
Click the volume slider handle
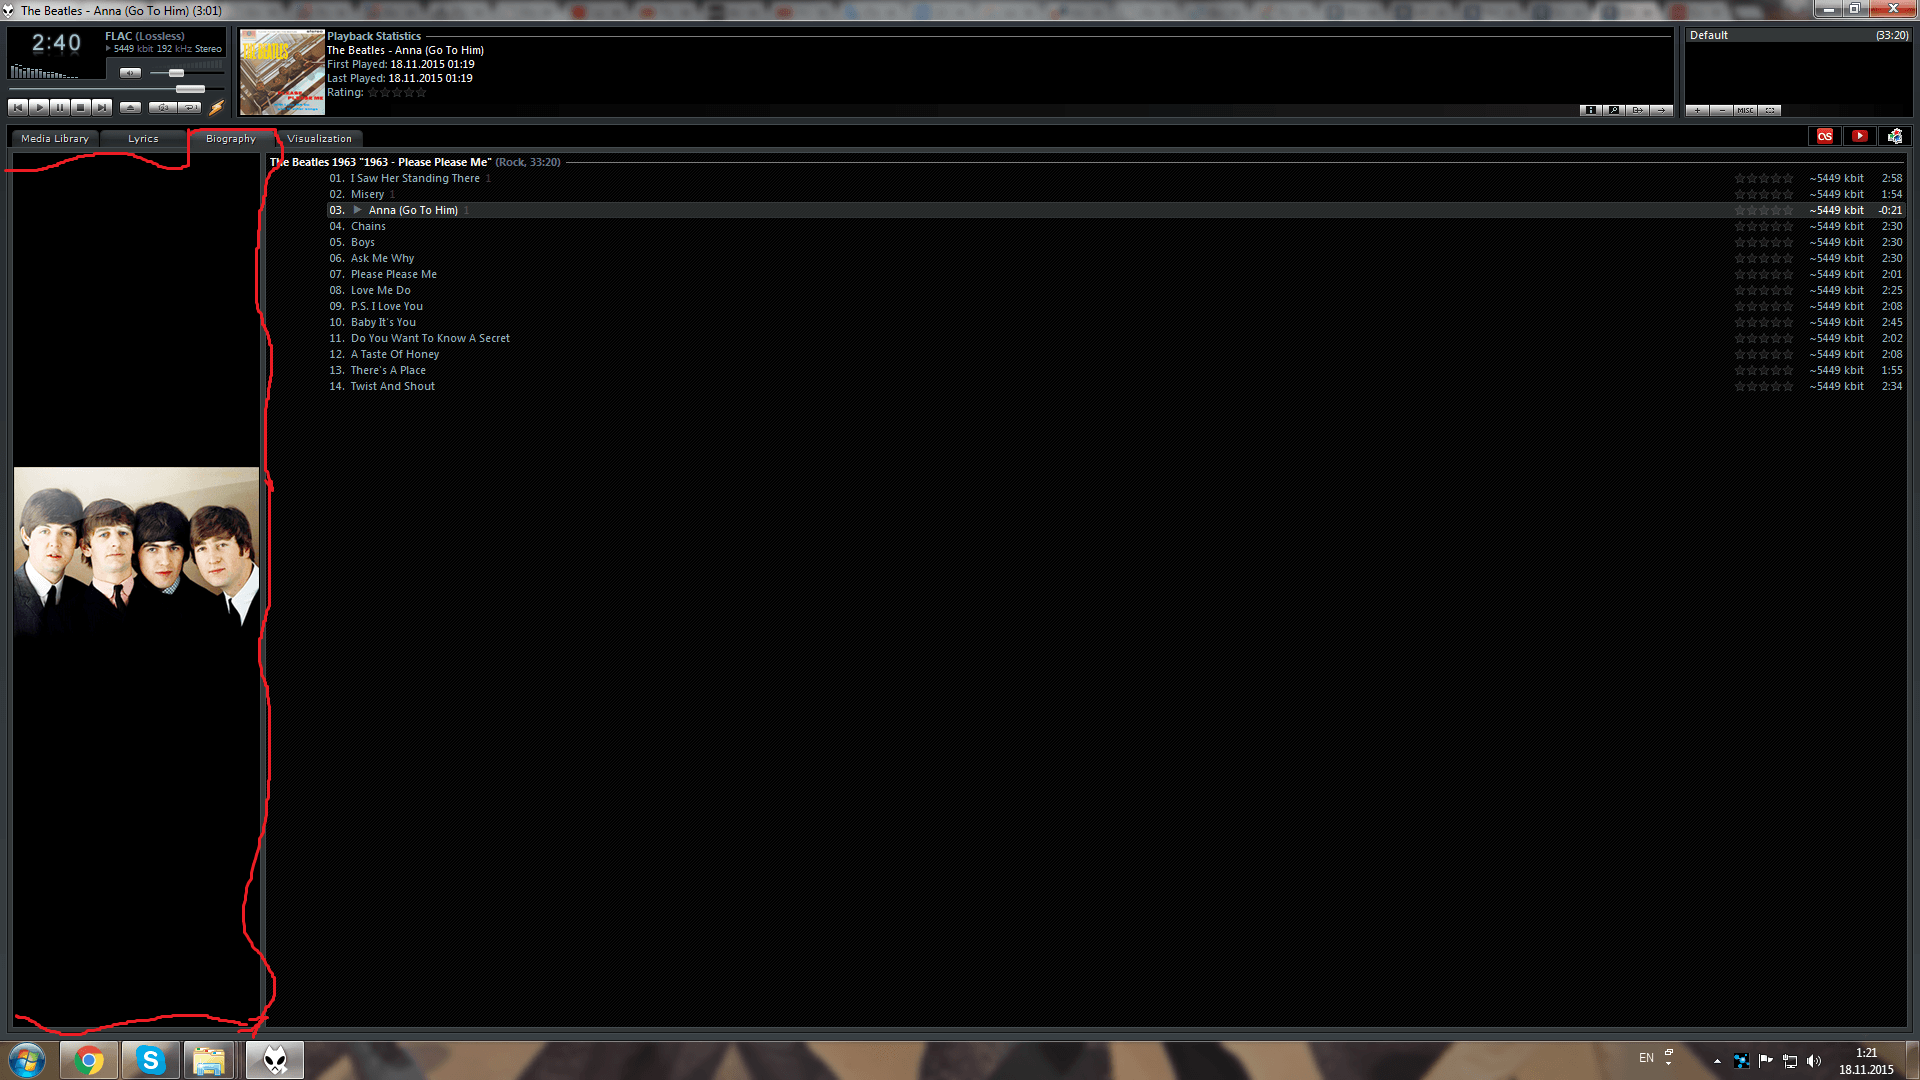176,73
